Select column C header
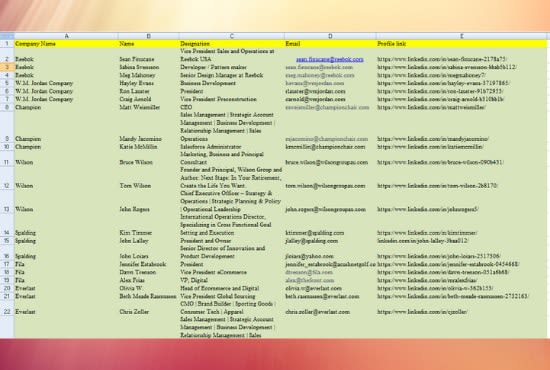 tap(232, 36)
